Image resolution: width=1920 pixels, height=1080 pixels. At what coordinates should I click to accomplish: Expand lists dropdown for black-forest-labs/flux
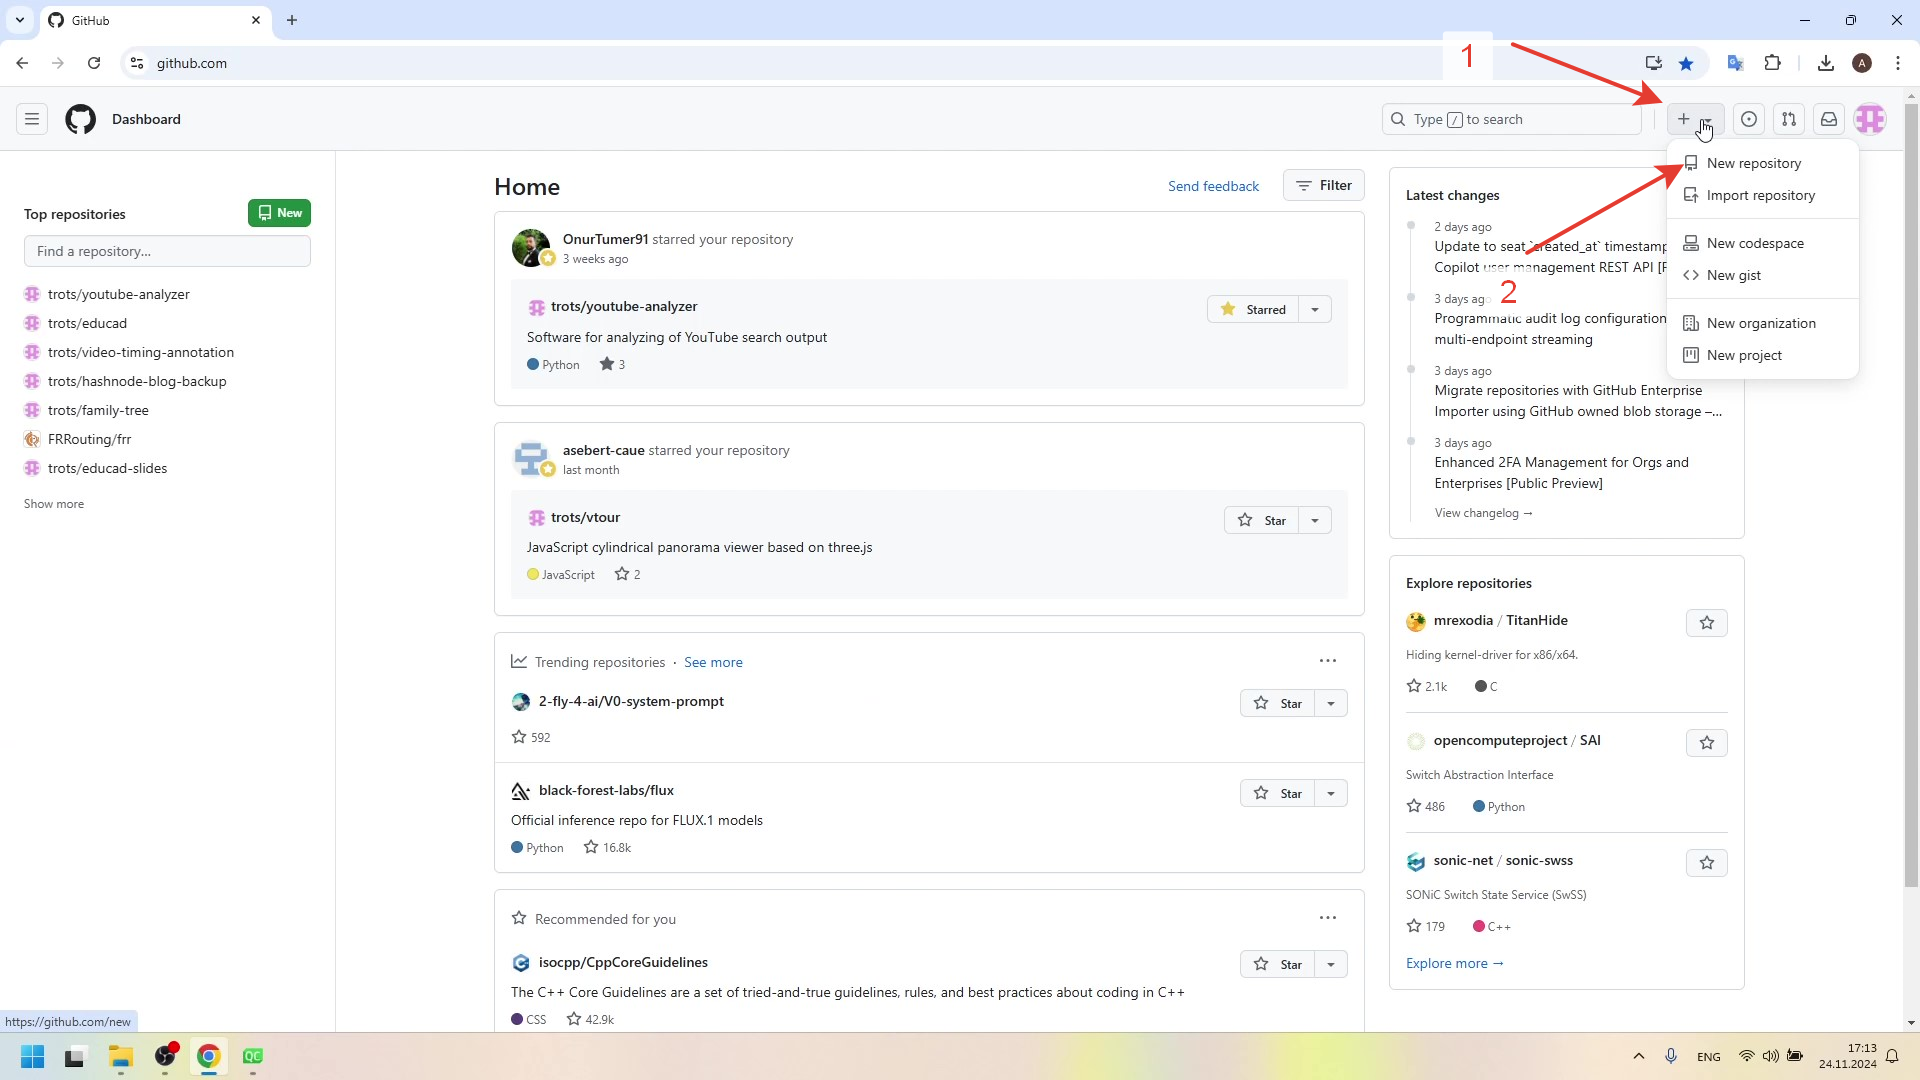coord(1331,793)
